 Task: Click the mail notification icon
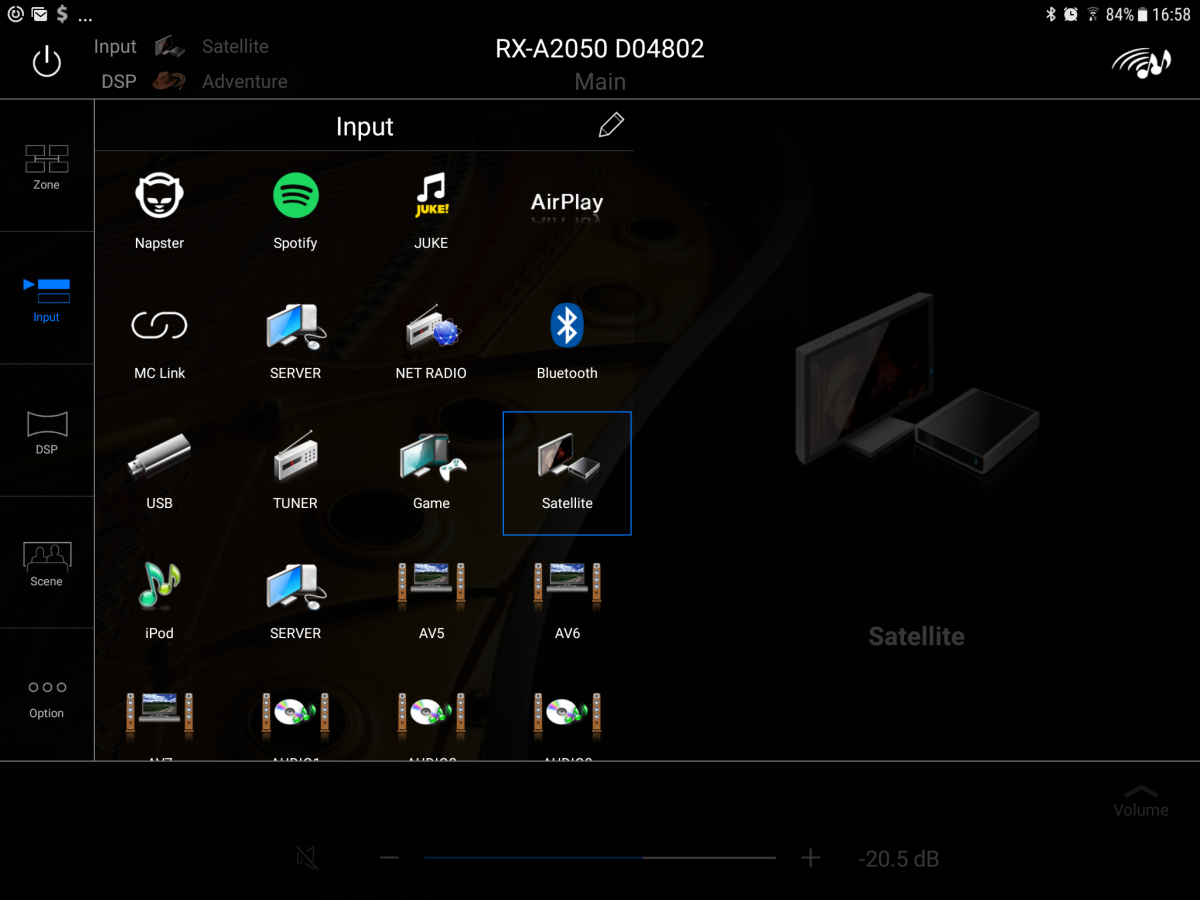point(40,14)
